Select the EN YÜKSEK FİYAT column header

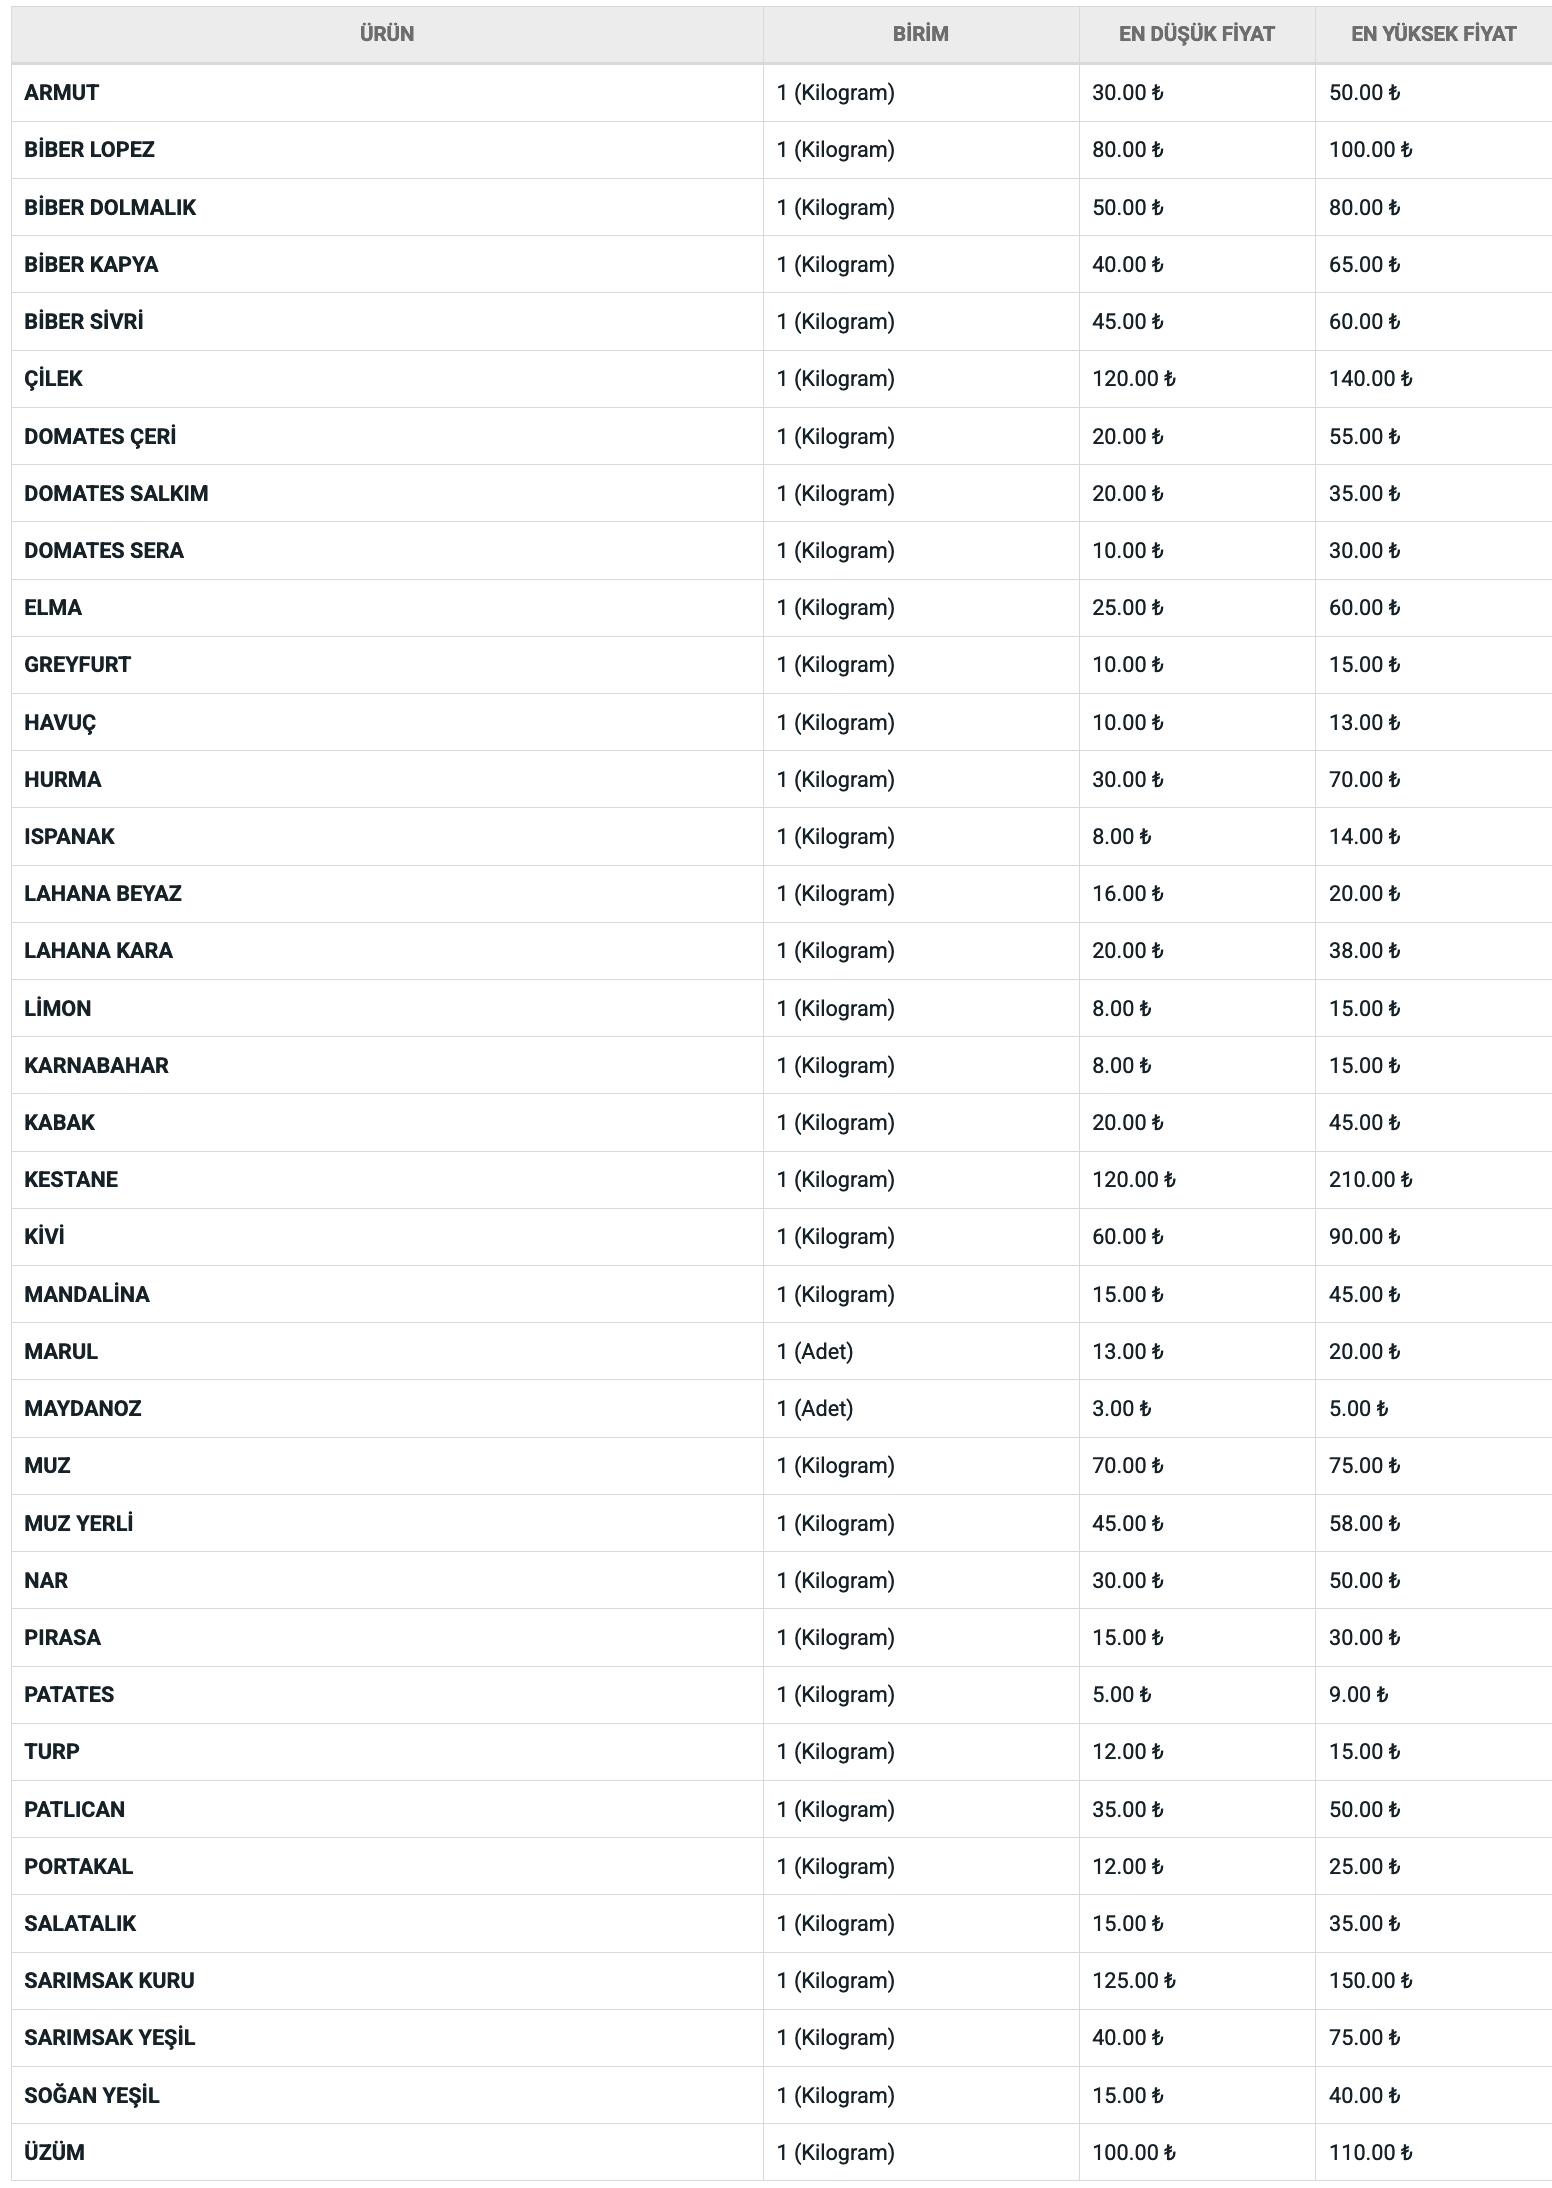(1433, 34)
